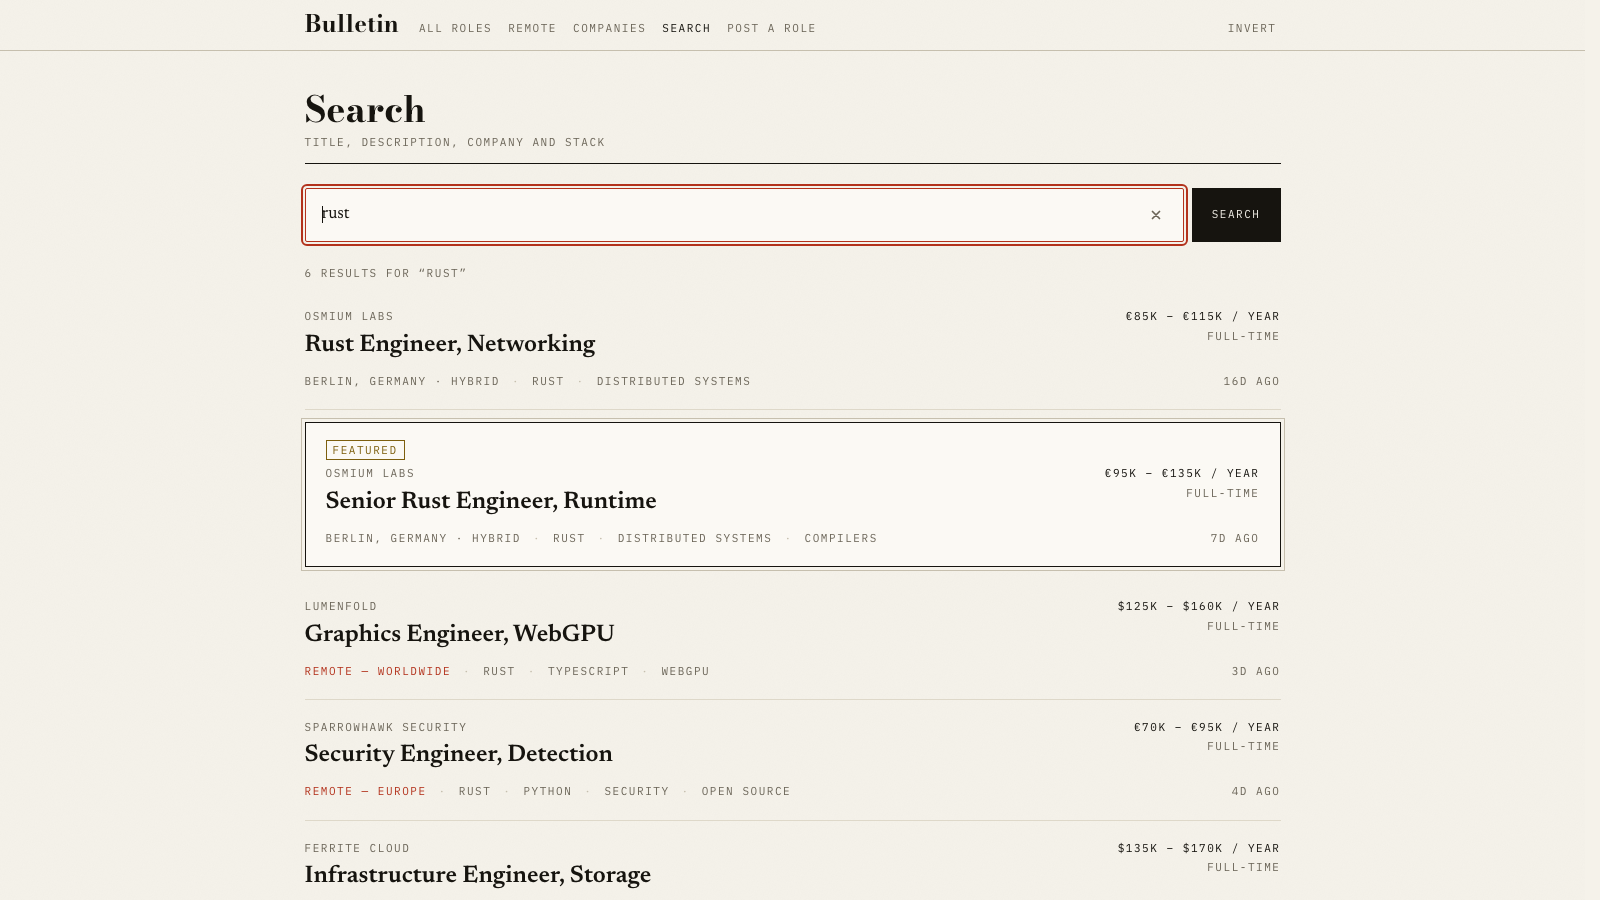1600x900 pixels.
Task: Click the Search page heading
Action: [x=365, y=110]
